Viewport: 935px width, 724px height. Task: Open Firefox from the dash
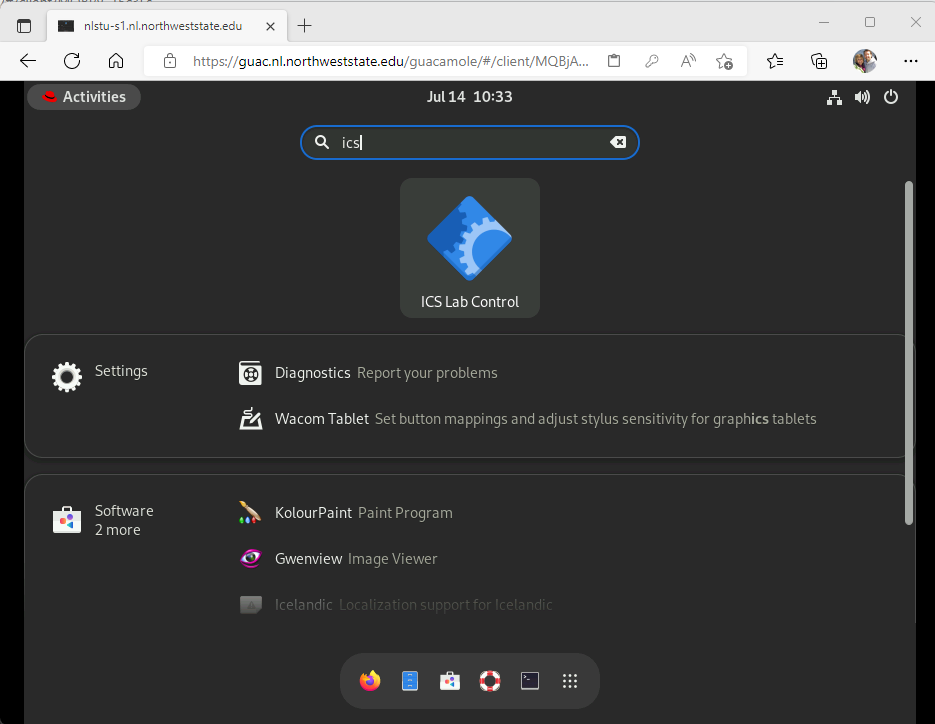(370, 680)
